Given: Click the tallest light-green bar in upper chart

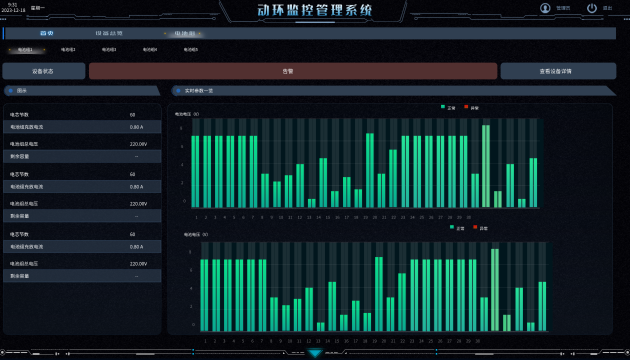Looking at the screenshot, I should 486,166.
